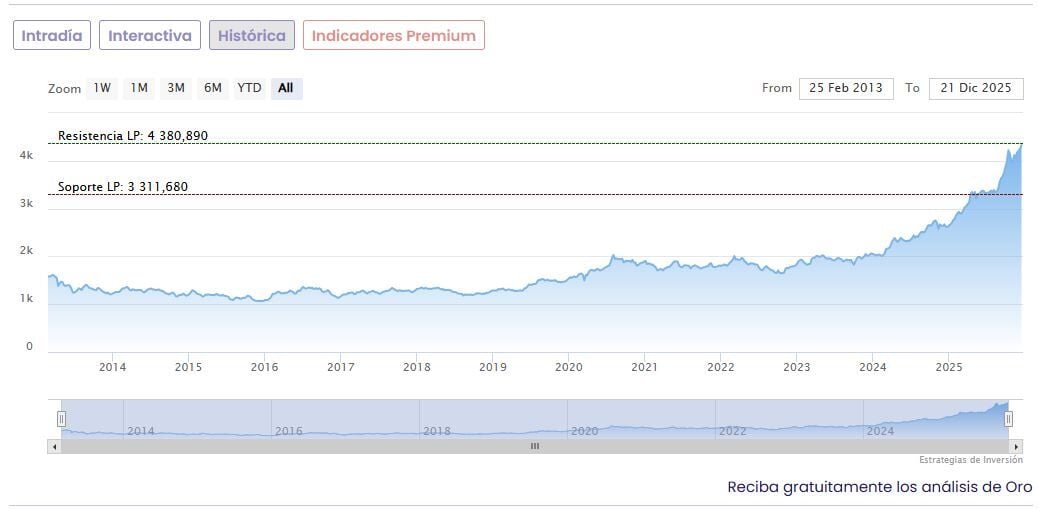Edit the From date field
The height and width of the screenshot is (509, 1038).
point(846,88)
